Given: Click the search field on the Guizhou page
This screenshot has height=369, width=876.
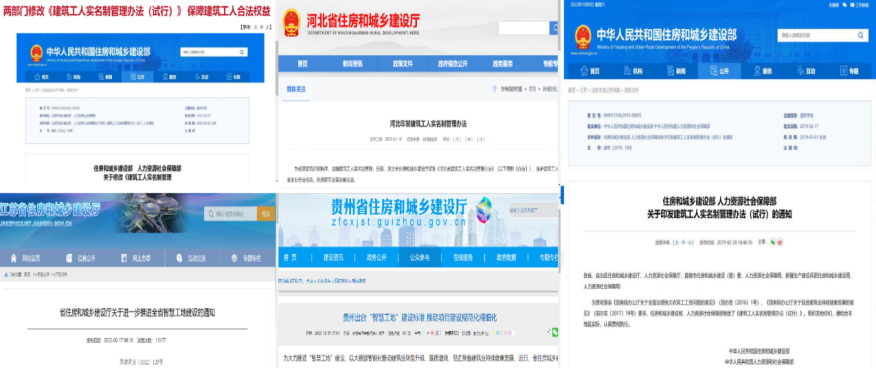Looking at the screenshot, I should pyautogui.click(x=532, y=210).
